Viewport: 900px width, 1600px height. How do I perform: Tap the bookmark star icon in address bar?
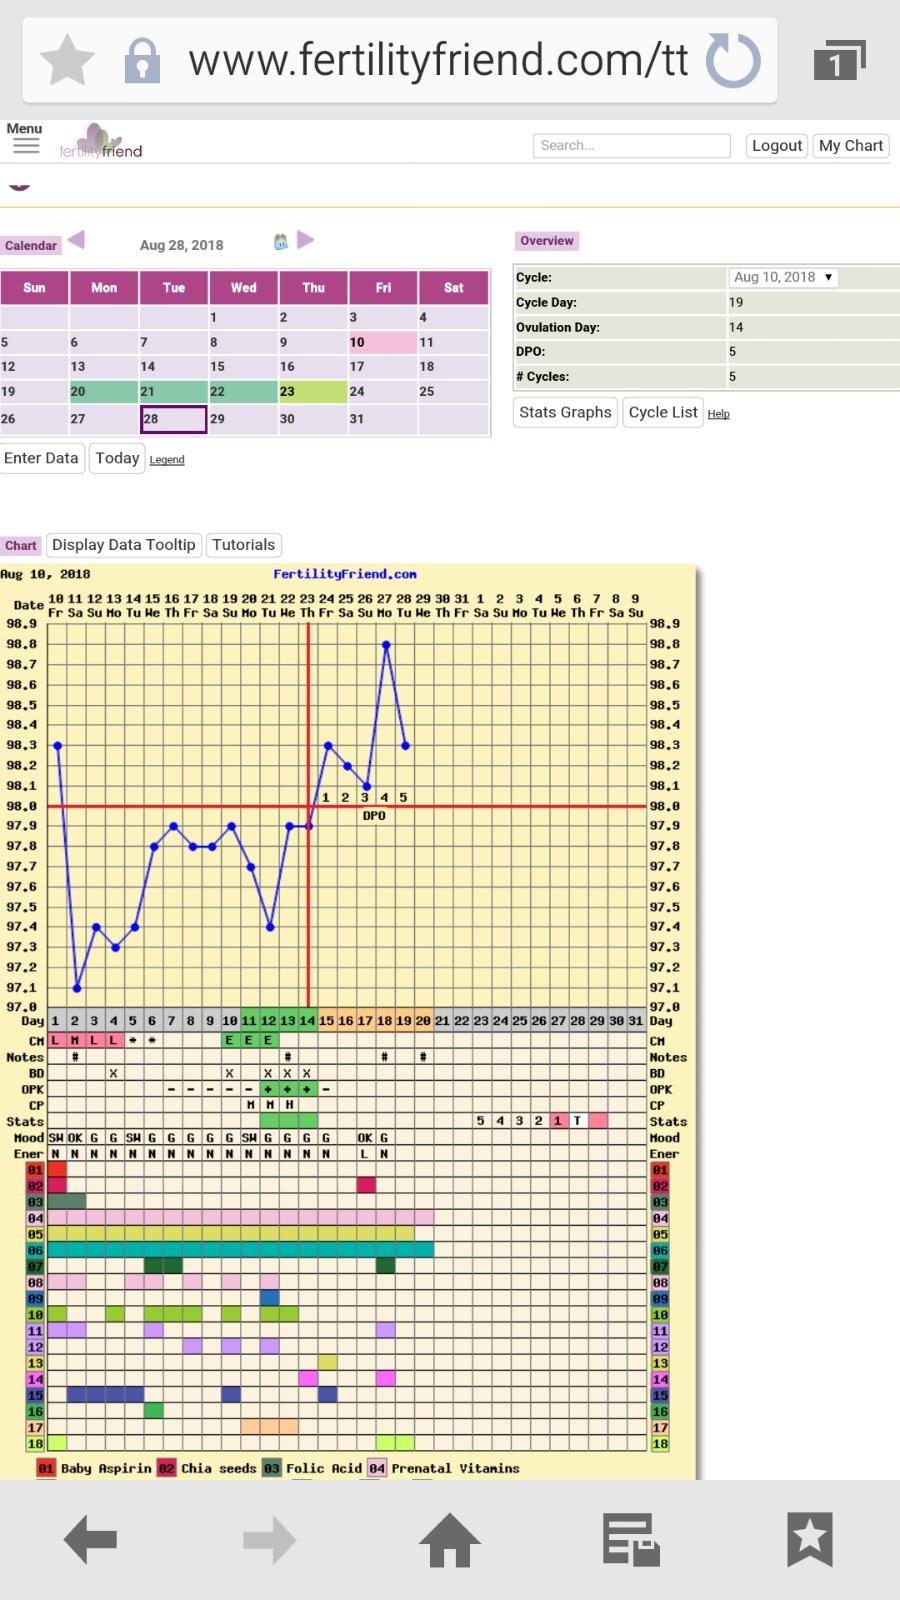67,60
